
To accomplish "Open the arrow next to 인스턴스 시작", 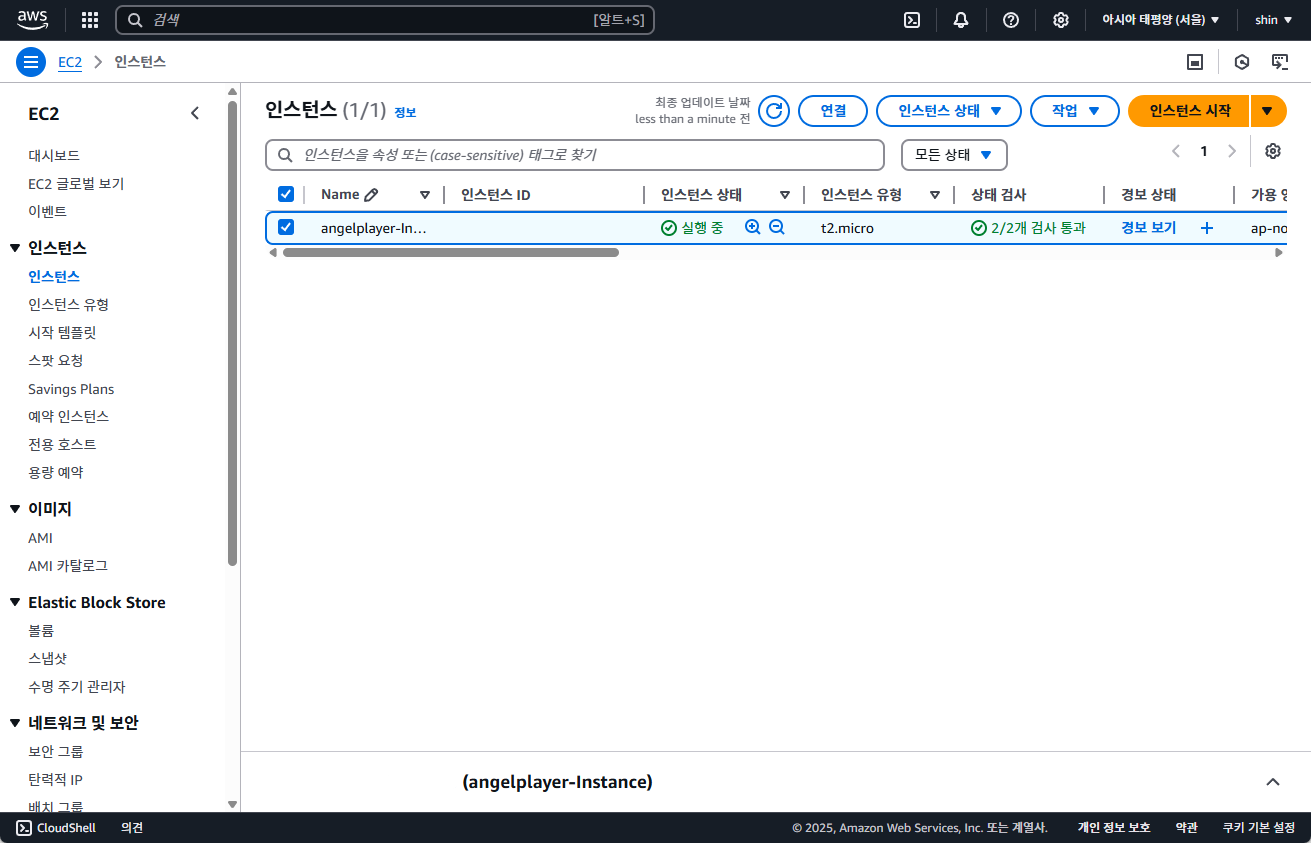I will tap(1268, 111).
